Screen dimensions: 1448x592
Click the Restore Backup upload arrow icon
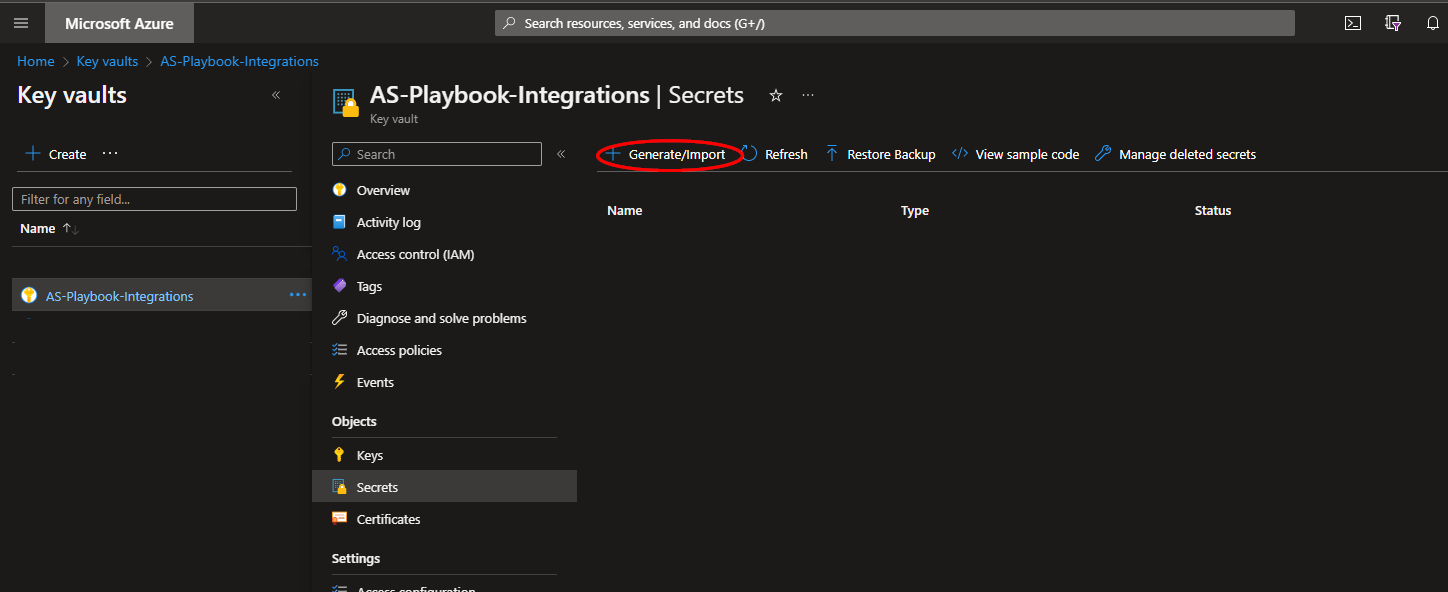[x=832, y=154]
